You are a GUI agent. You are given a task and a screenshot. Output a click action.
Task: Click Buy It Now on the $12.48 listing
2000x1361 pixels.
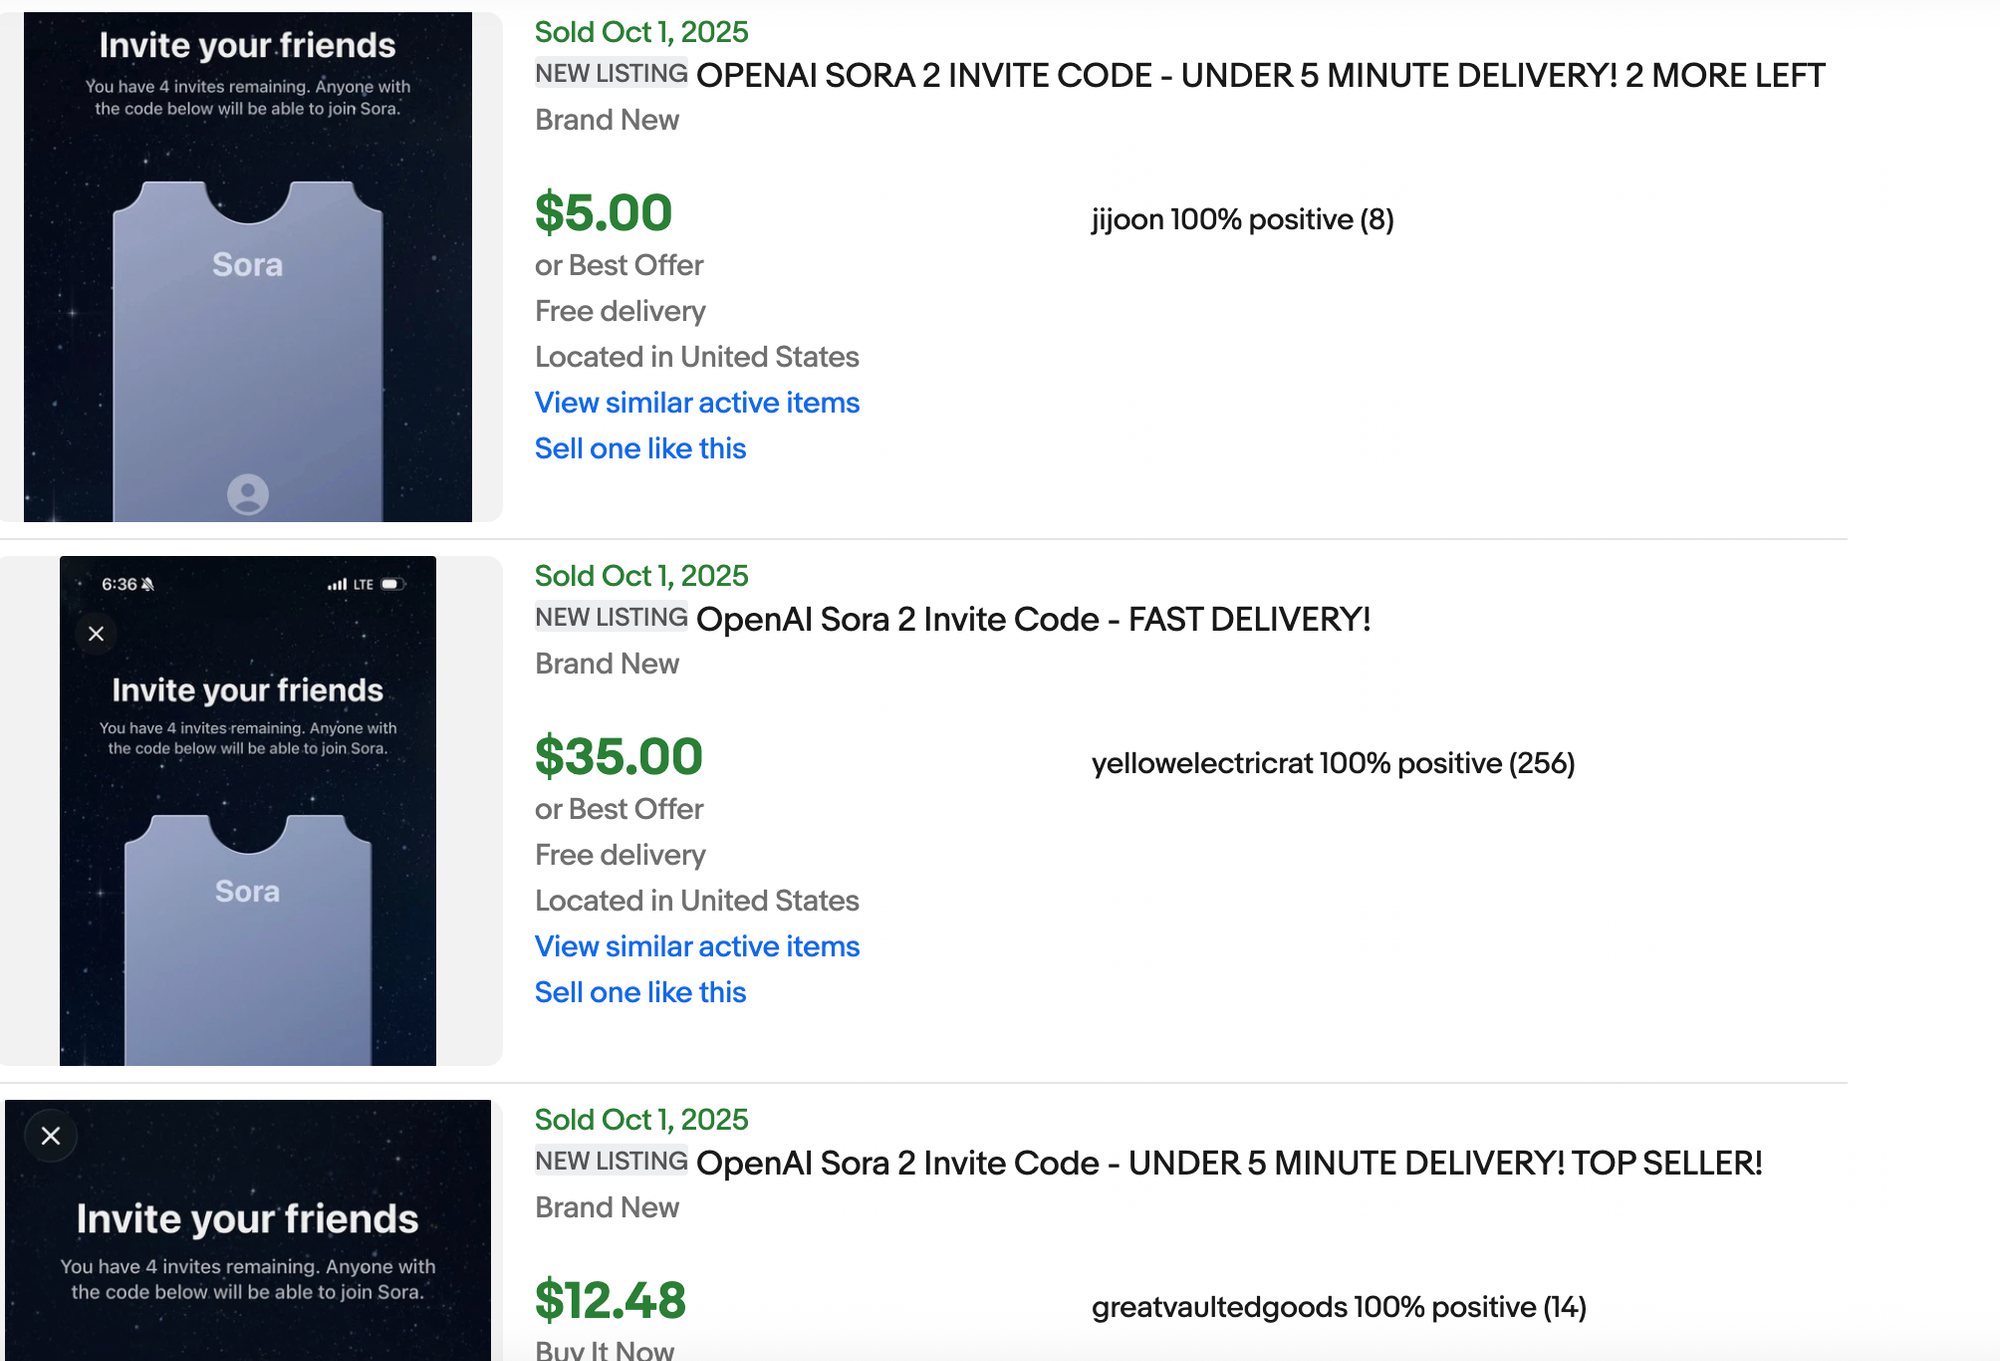point(604,1348)
